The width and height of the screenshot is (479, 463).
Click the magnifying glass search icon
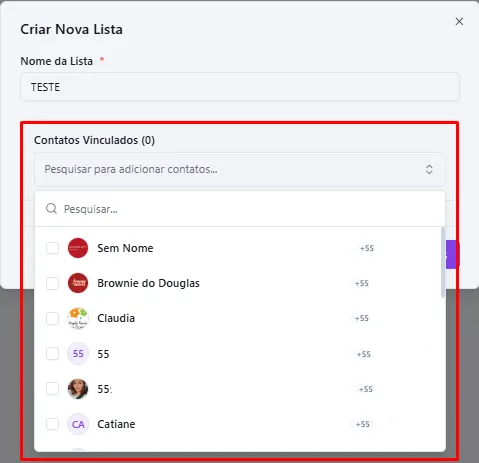[x=51, y=209]
